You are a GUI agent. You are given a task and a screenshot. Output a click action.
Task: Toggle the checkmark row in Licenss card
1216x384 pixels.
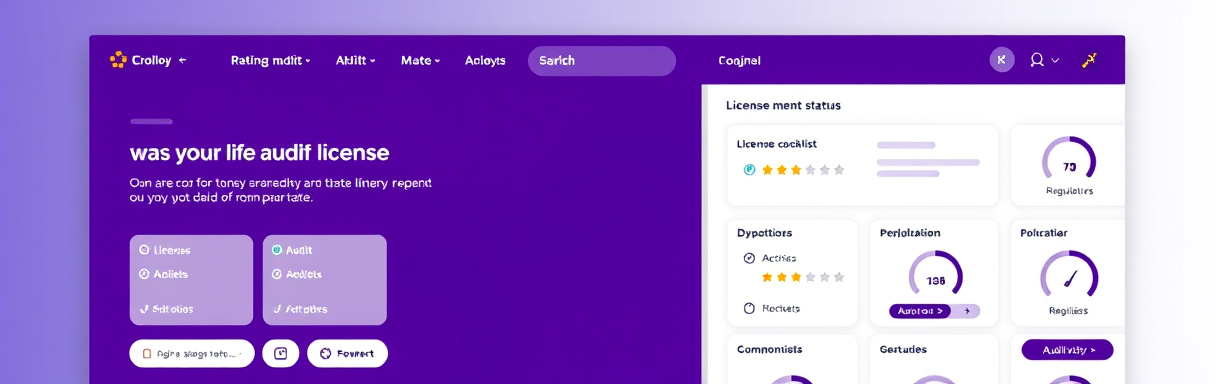tap(166, 309)
